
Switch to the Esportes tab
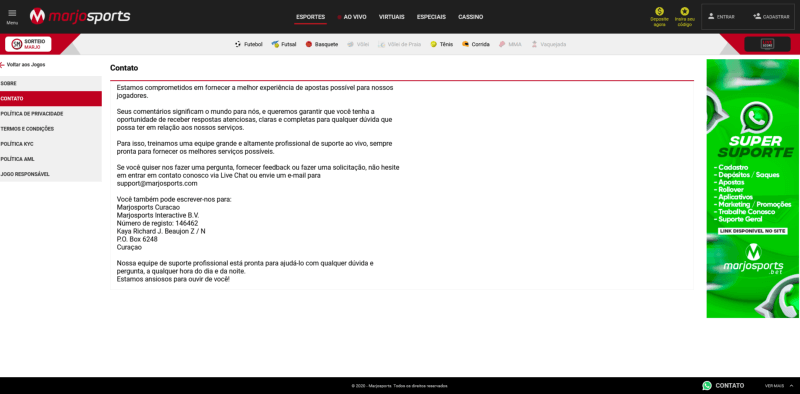(310, 17)
